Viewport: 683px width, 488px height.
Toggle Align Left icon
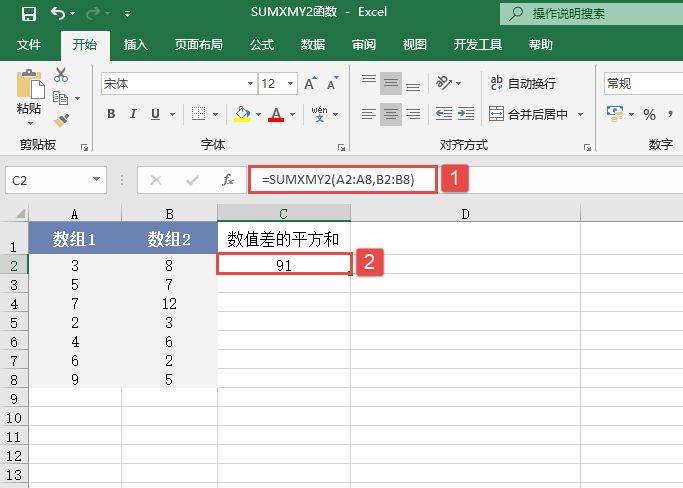[x=369, y=114]
